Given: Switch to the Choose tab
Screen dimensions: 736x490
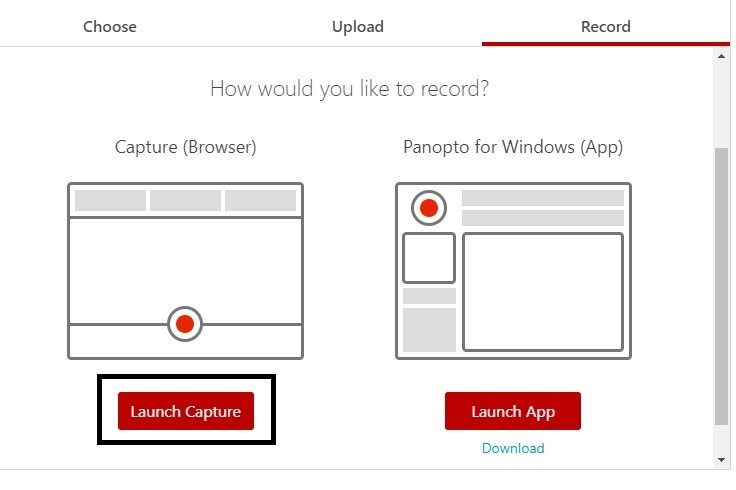Looking at the screenshot, I should point(110,26).
